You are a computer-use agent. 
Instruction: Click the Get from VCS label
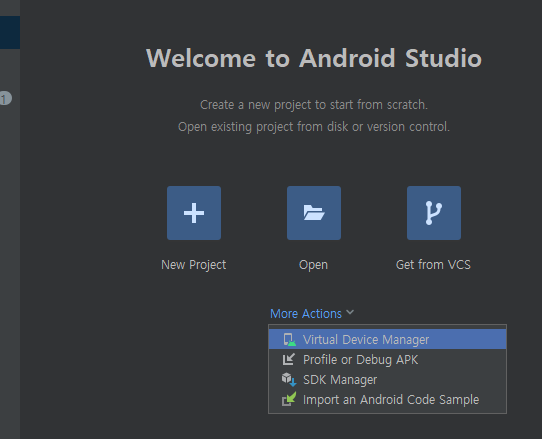[433, 265]
